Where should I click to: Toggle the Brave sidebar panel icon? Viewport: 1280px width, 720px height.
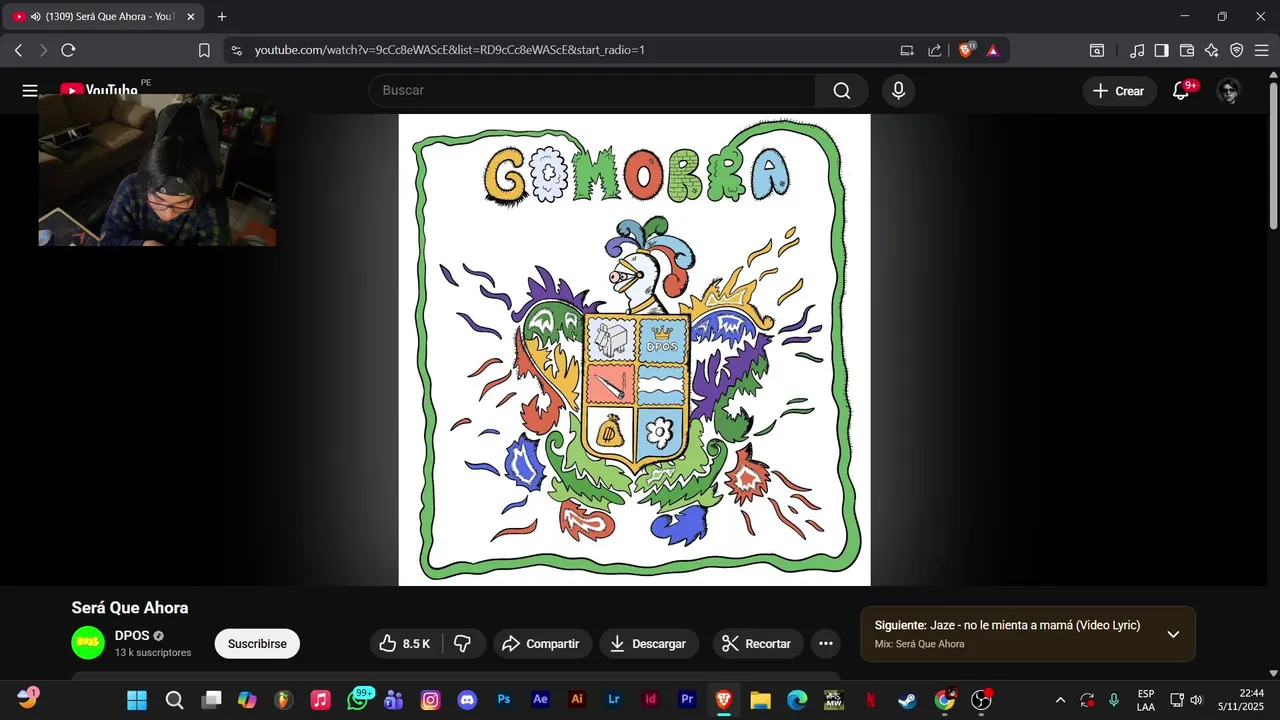[1162, 50]
